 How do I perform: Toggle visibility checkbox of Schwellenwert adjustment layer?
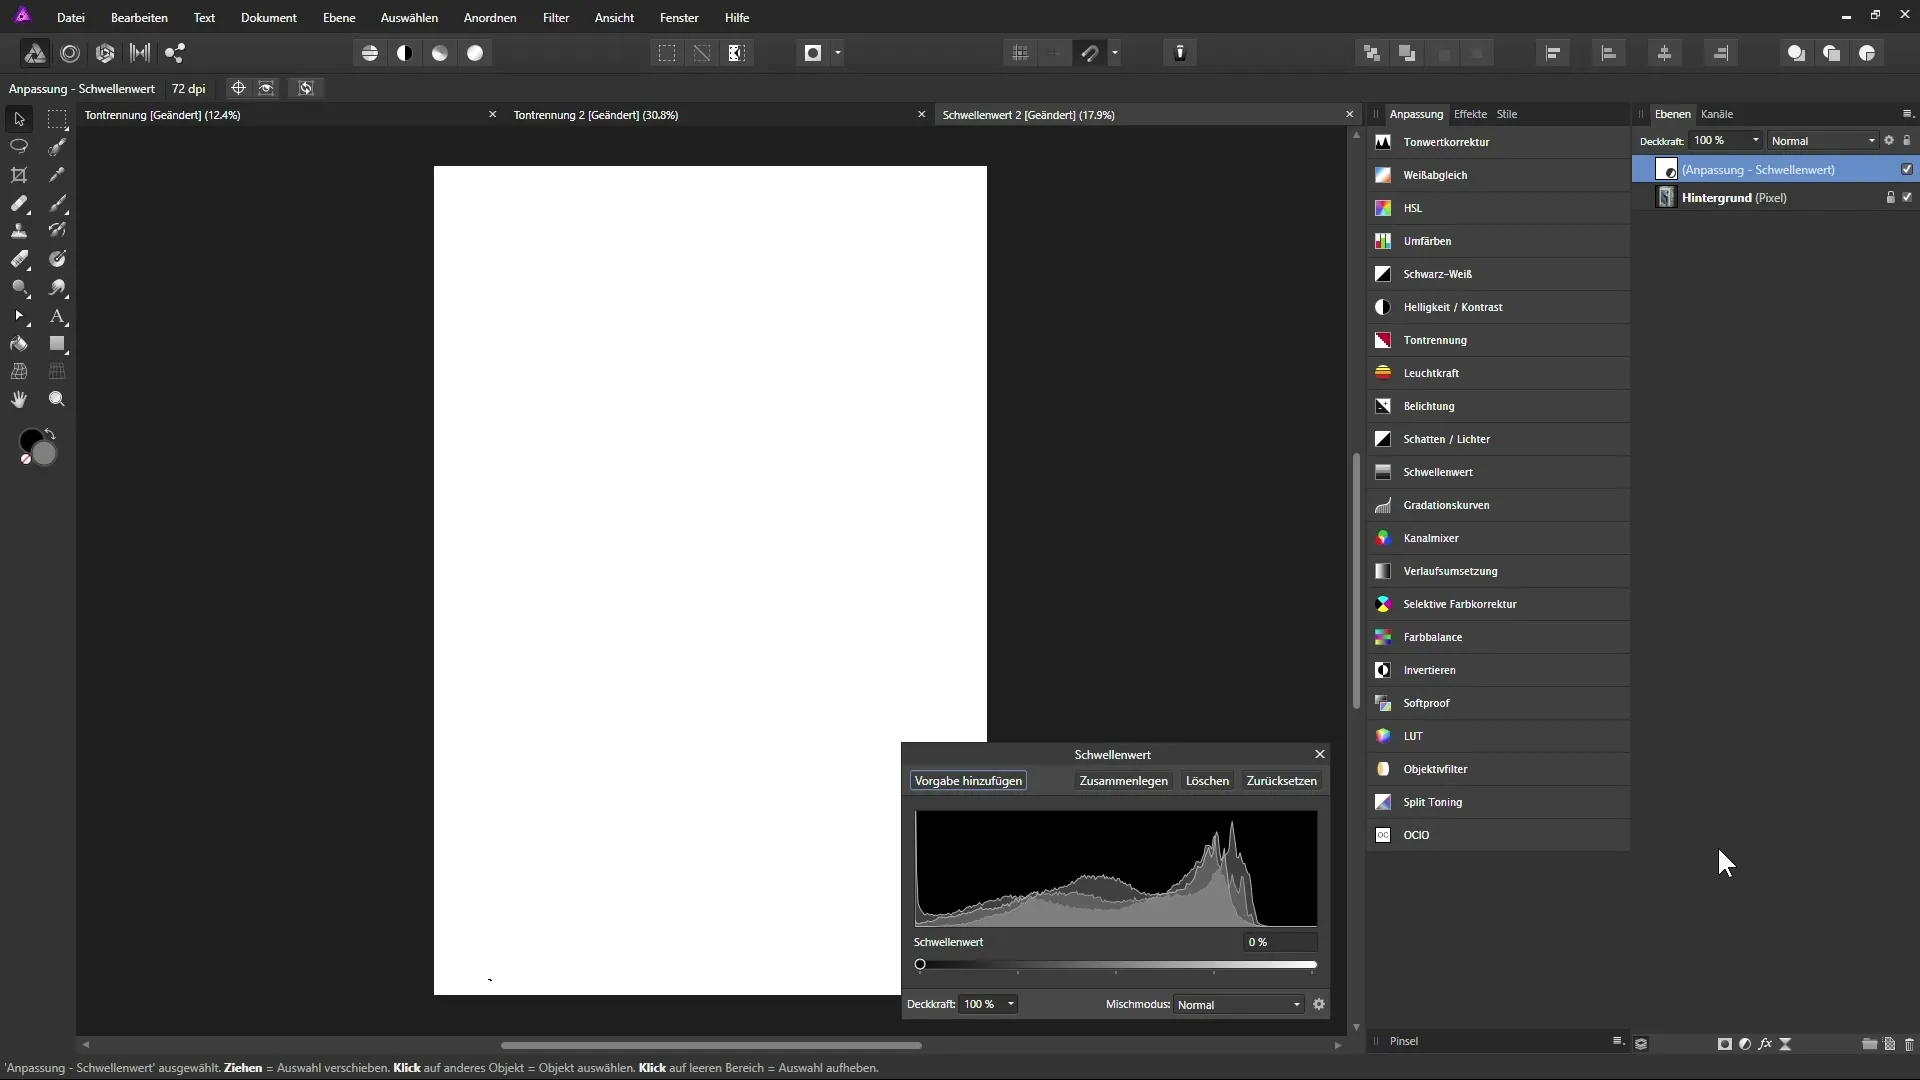click(1907, 169)
